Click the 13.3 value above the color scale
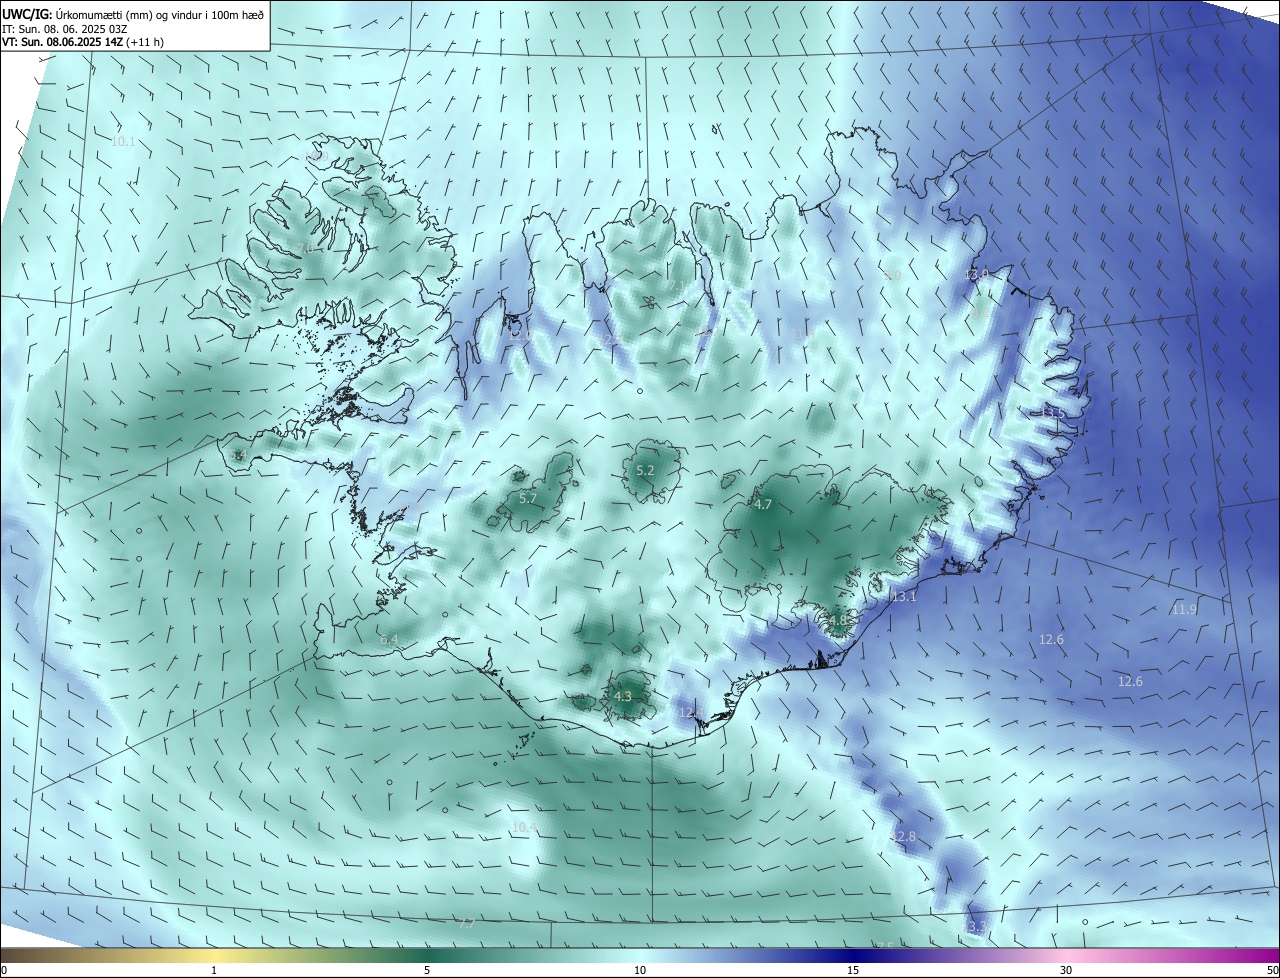Image resolution: width=1280 pixels, height=978 pixels. pyautogui.click(x=975, y=928)
